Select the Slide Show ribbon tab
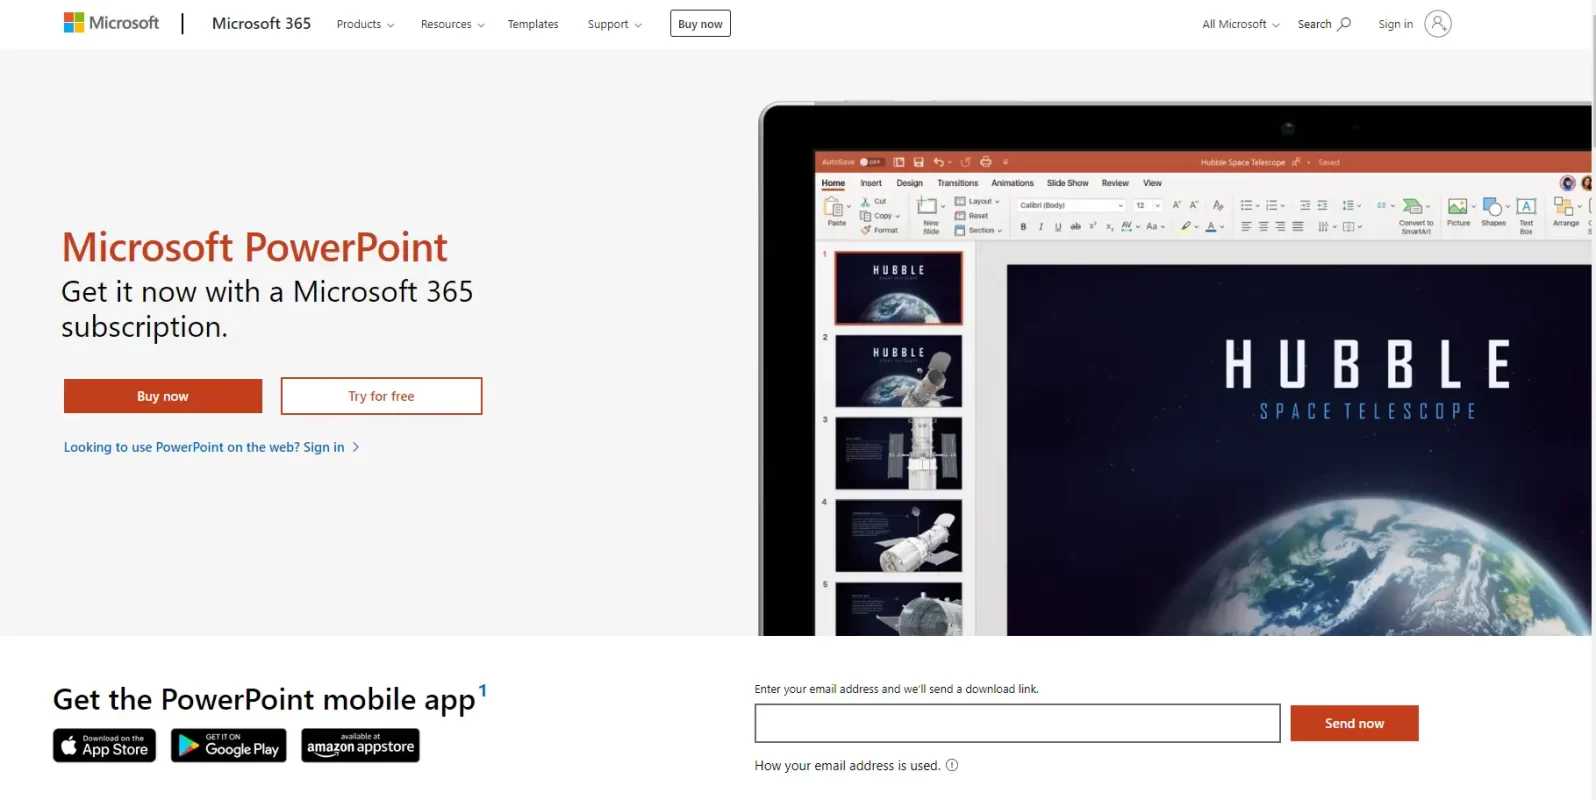The image size is (1596, 800). coord(1067,183)
